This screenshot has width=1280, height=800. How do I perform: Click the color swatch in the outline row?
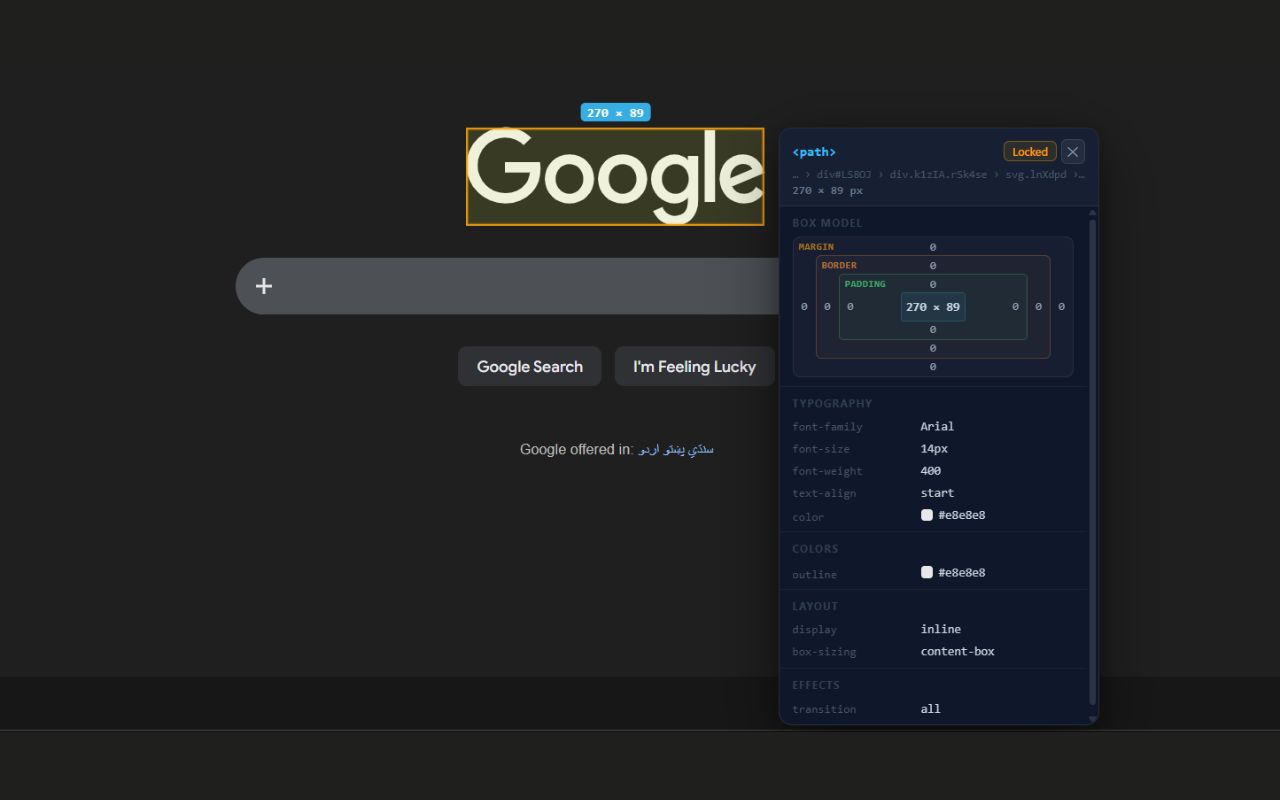pyautogui.click(x=927, y=572)
